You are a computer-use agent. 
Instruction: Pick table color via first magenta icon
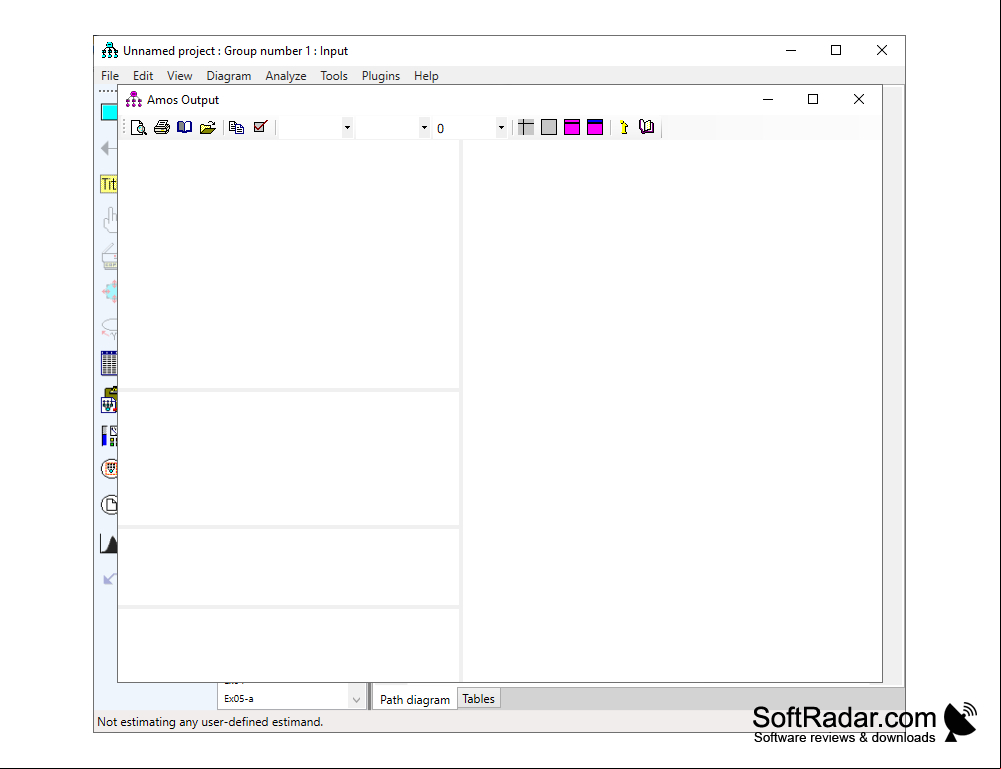(572, 128)
